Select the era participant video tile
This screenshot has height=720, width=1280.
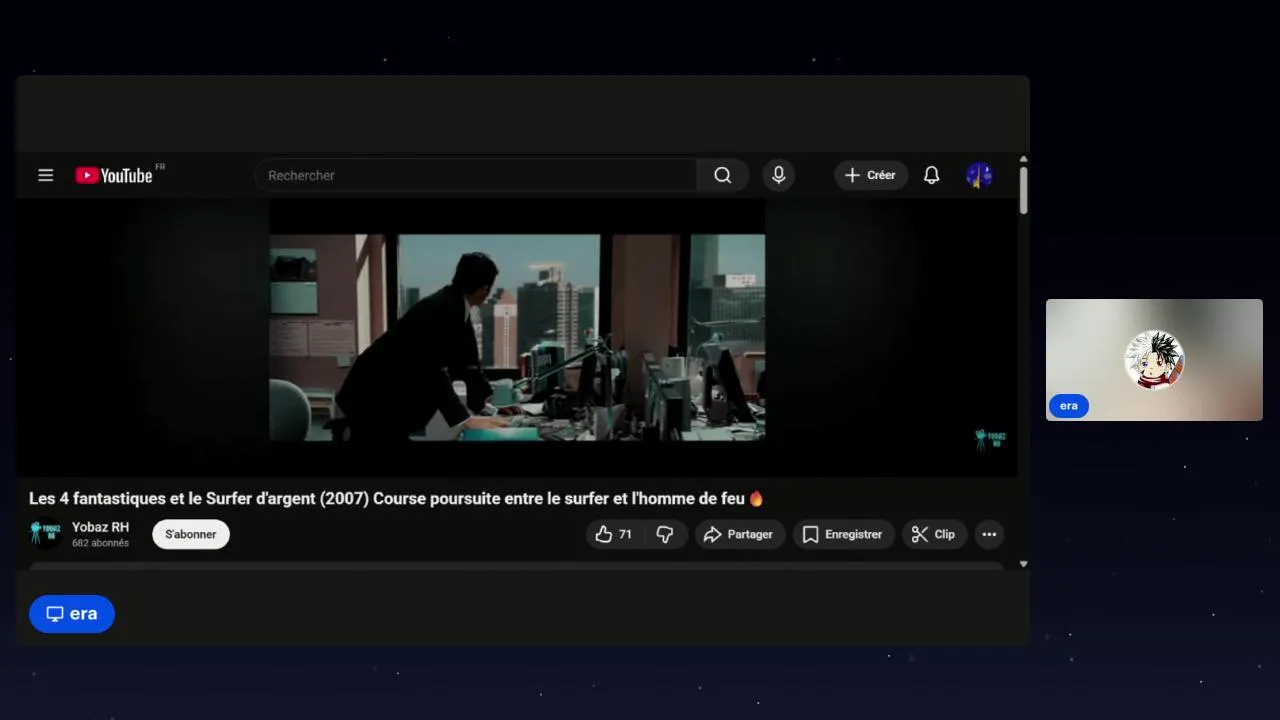[x=1154, y=360]
